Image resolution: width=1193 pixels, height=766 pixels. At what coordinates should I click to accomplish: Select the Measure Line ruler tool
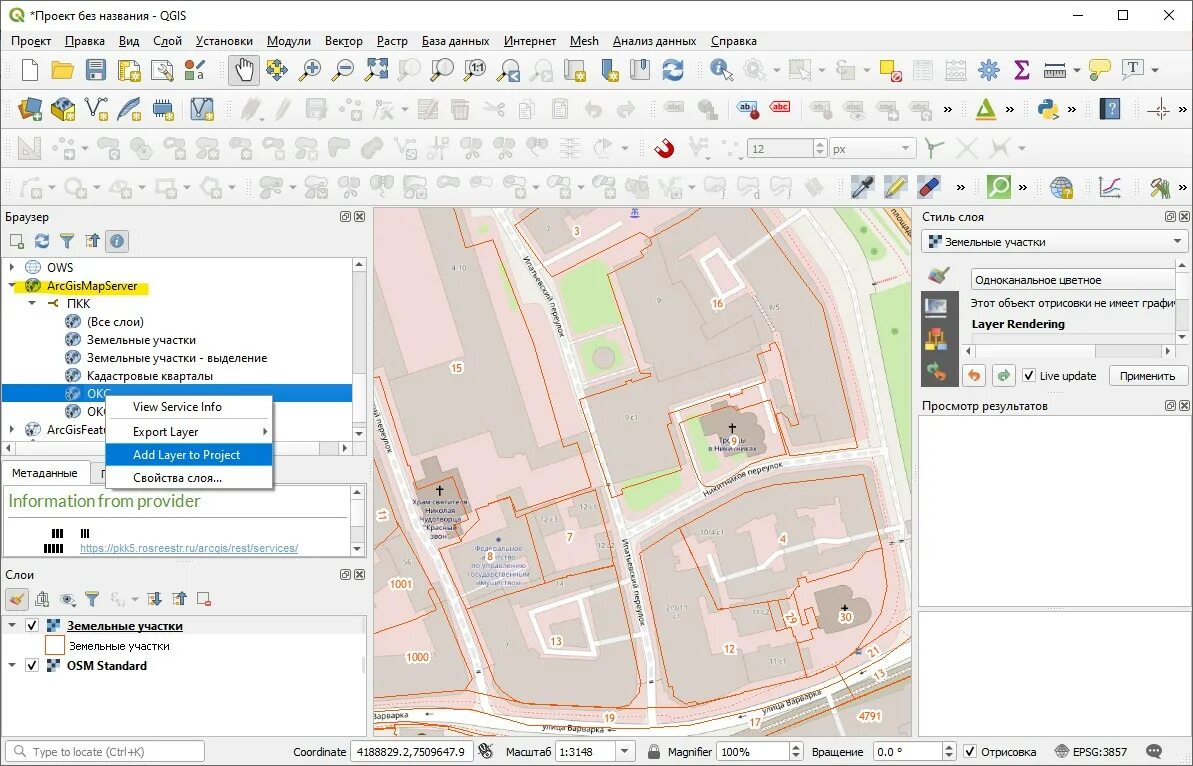1055,70
